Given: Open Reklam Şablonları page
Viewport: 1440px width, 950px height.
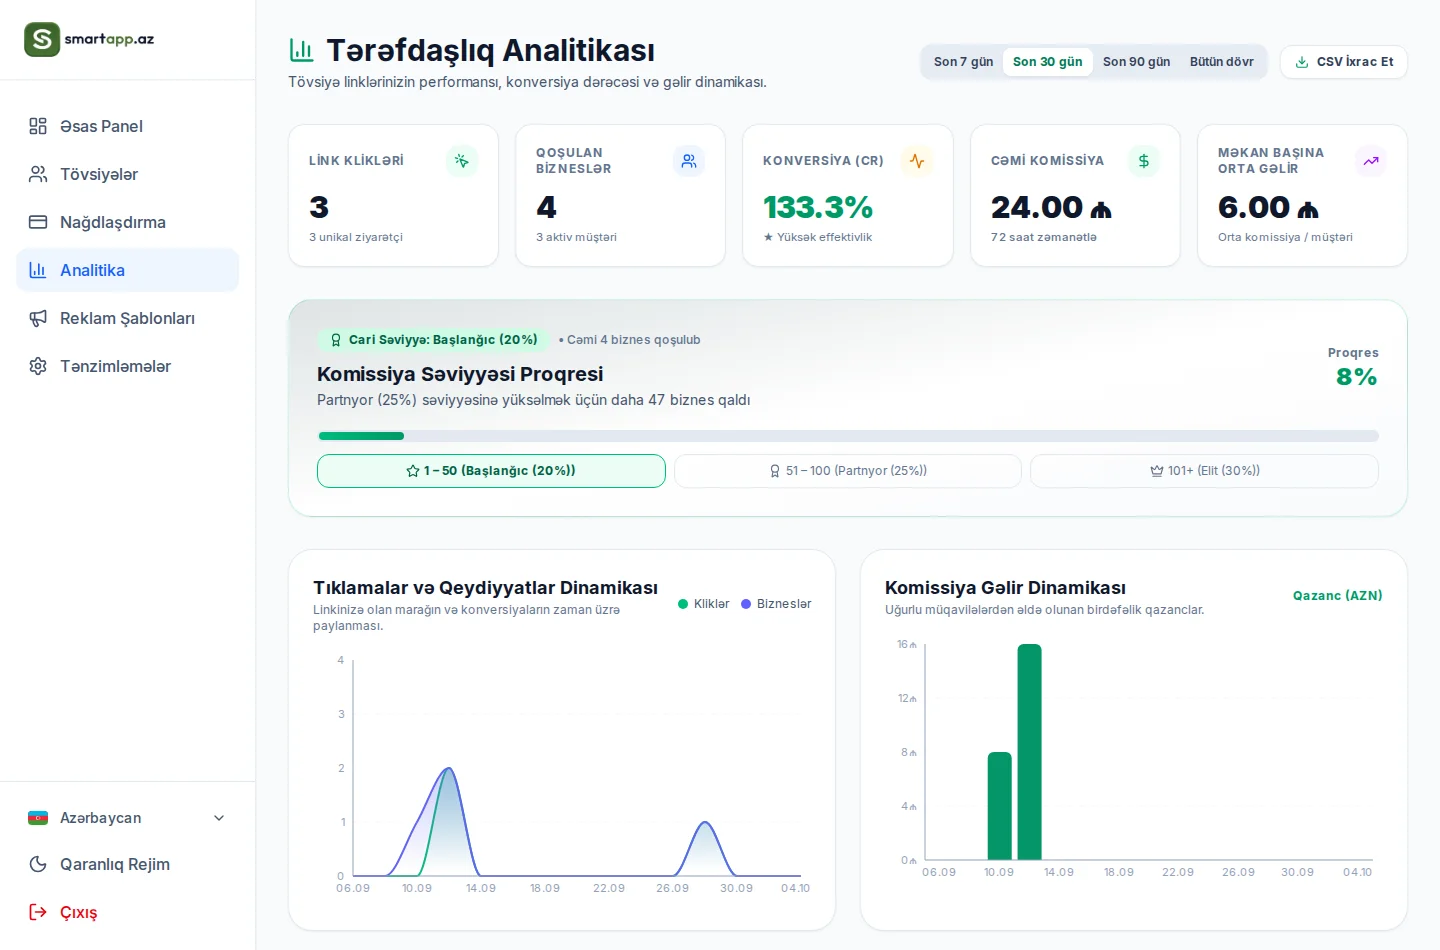Looking at the screenshot, I should 128,318.
